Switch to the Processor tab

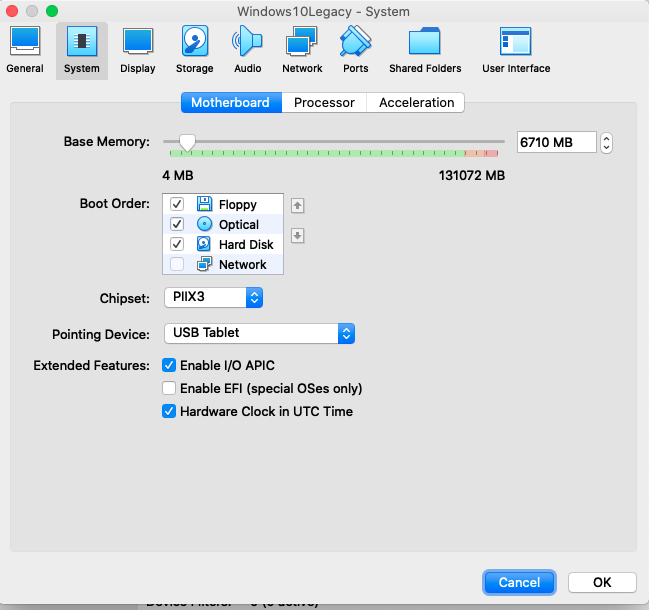(324, 102)
